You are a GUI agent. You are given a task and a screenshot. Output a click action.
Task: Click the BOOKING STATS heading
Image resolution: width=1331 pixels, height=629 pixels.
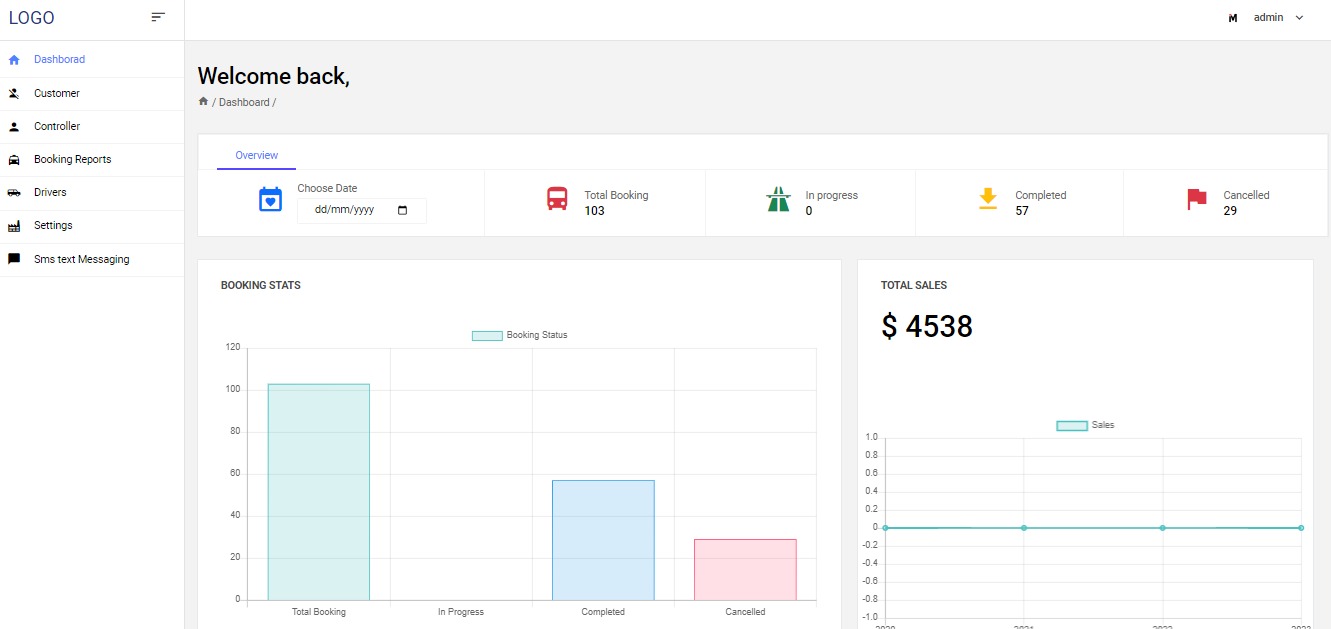tap(261, 285)
